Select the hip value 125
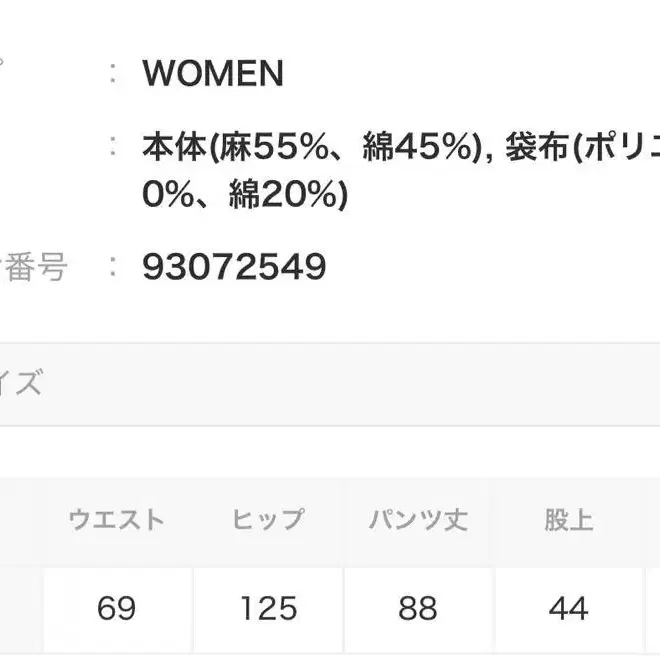The width and height of the screenshot is (660, 660). tap(267, 608)
